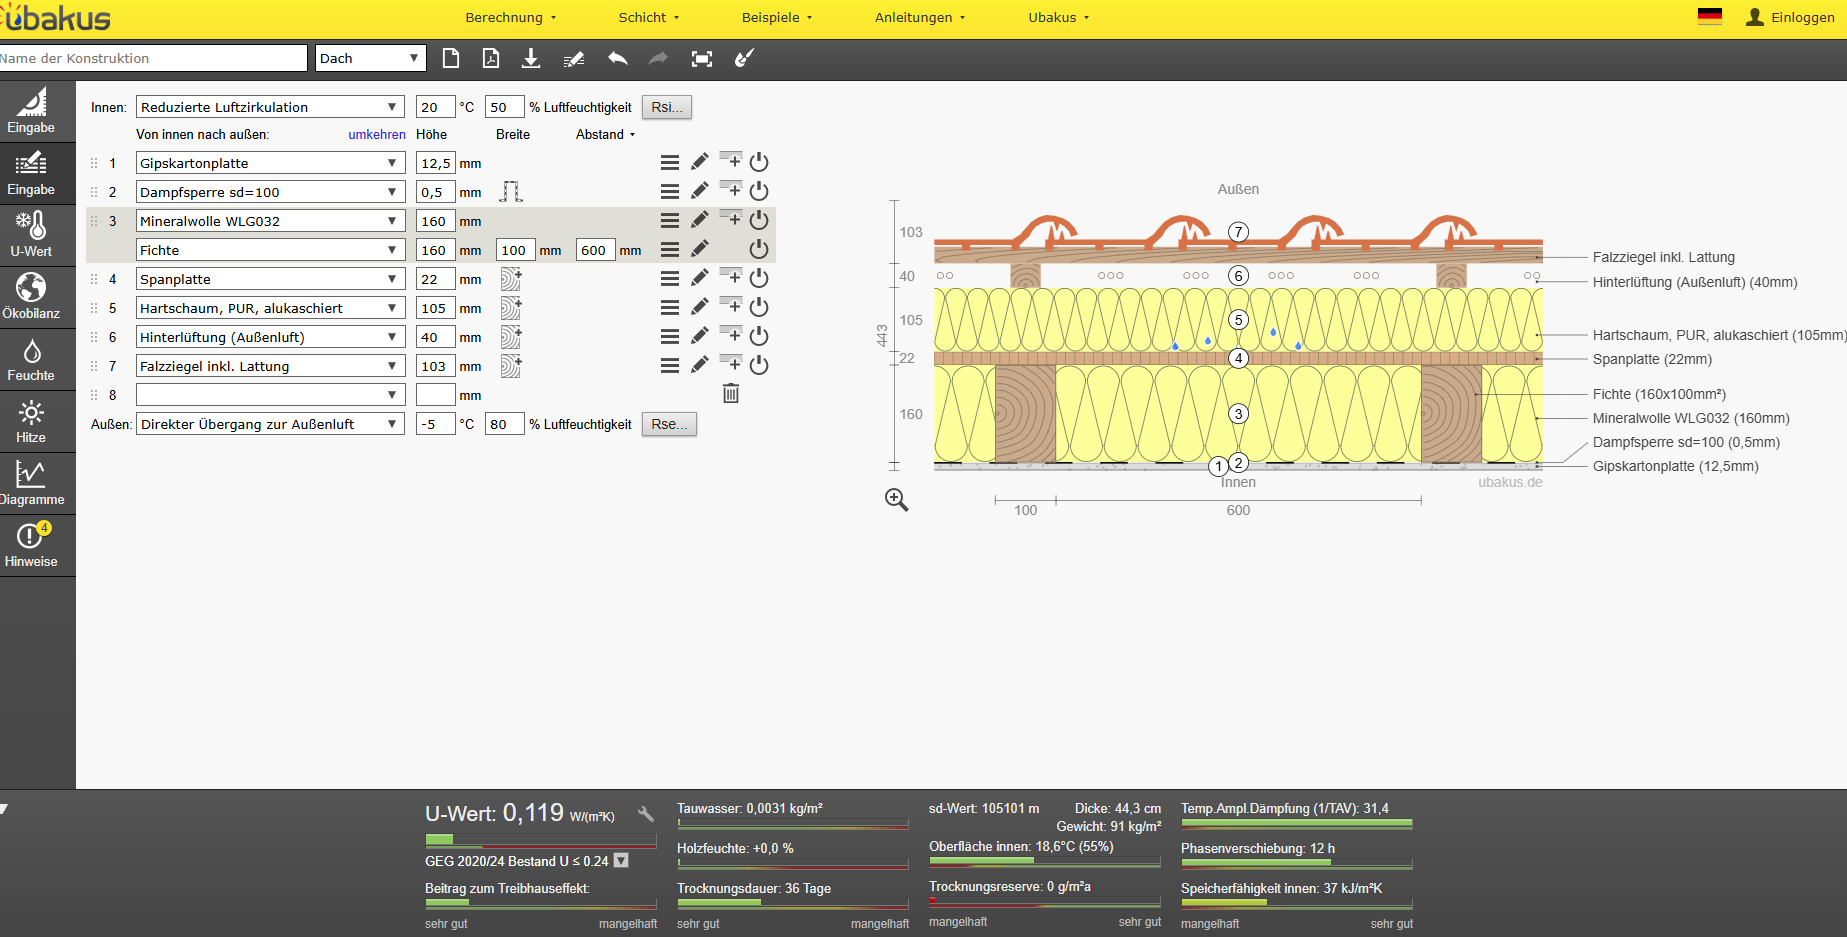Open the Hinweise warnings panel
Screen dimensions: 1847x937
coord(31,545)
